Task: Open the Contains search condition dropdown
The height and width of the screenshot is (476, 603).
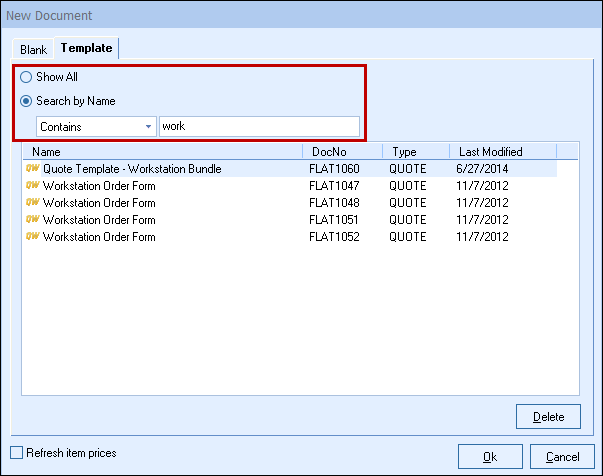Action: pos(96,127)
